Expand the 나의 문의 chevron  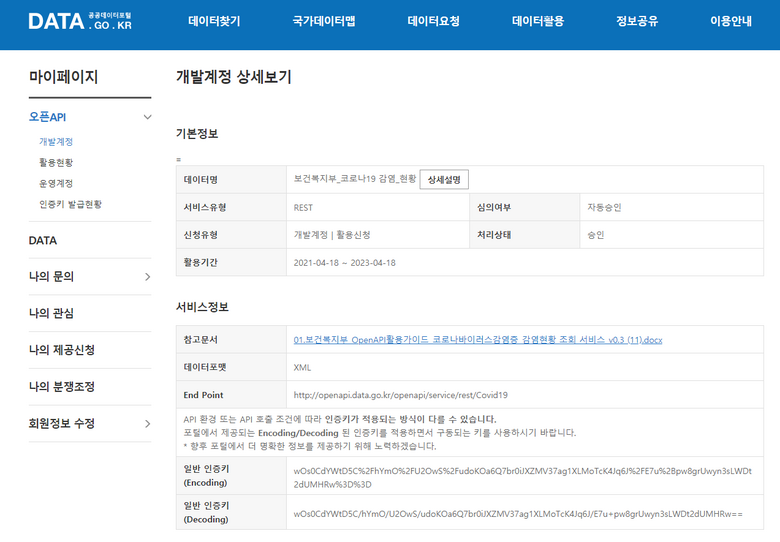[x=147, y=277]
